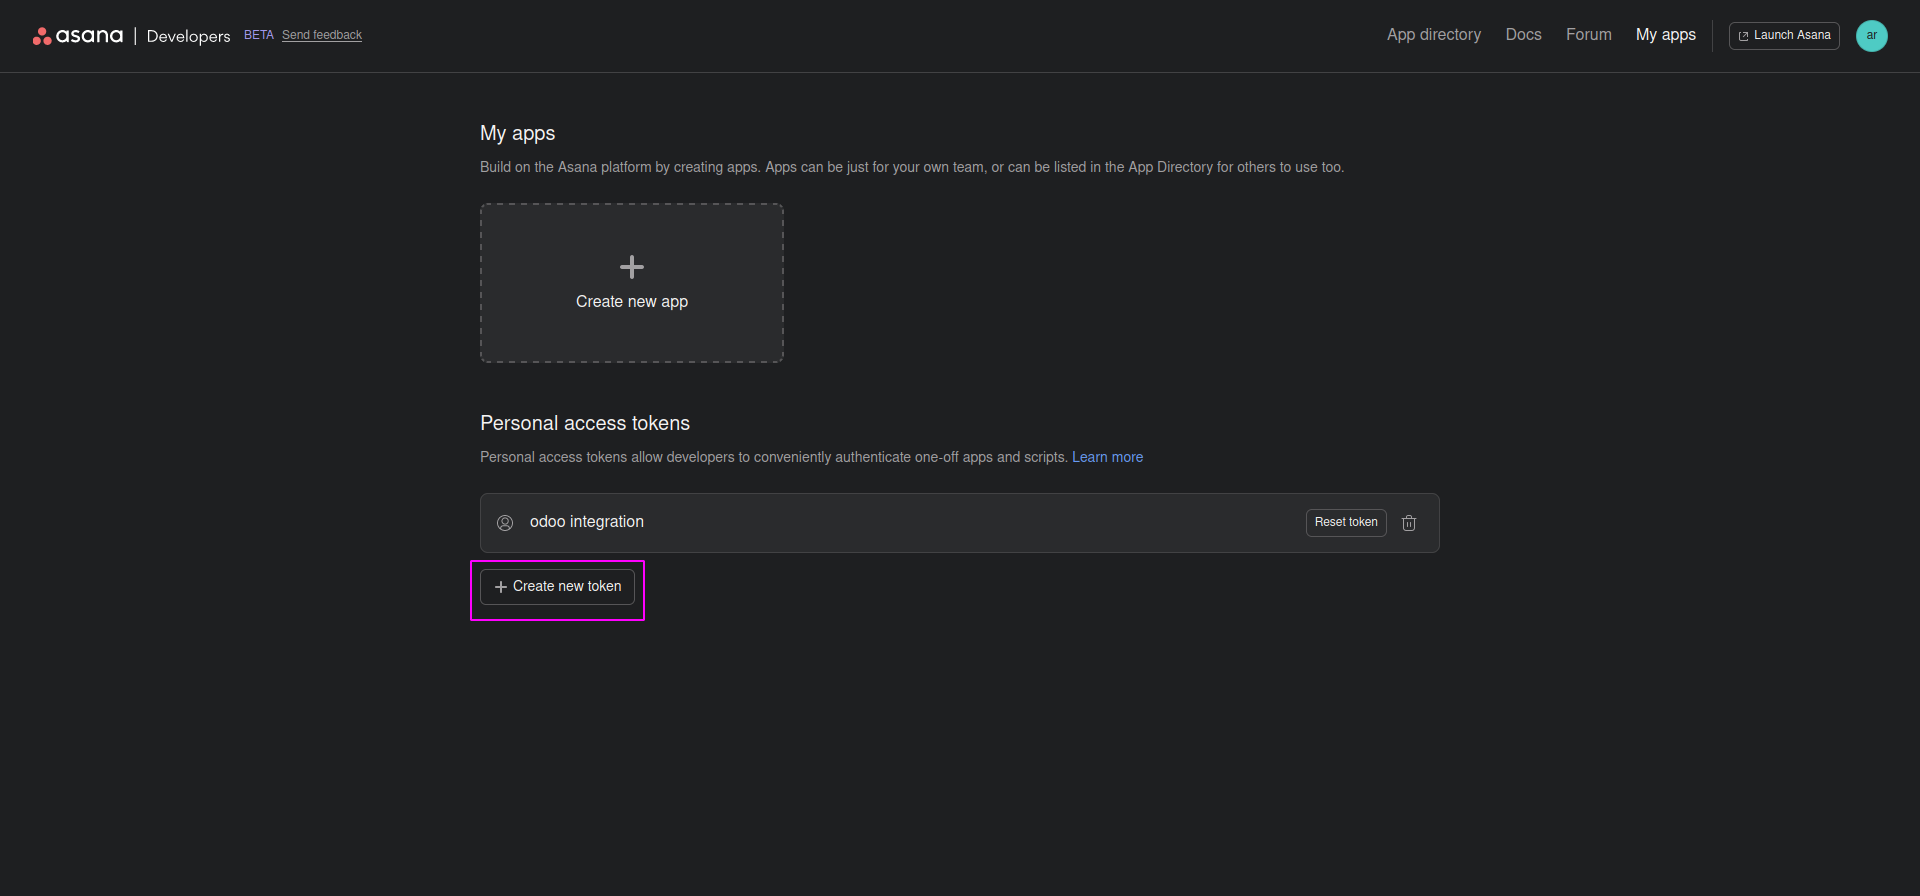
Task: Click the Asana logo icon
Action: (x=42, y=36)
